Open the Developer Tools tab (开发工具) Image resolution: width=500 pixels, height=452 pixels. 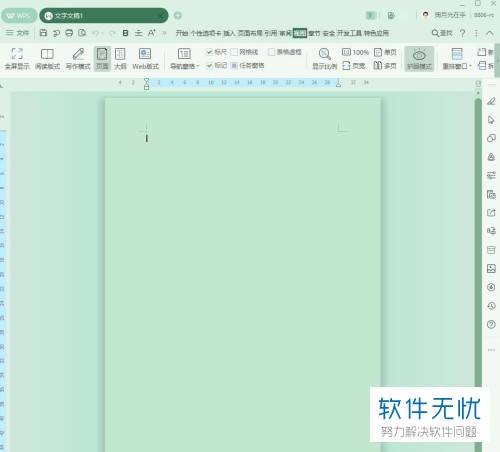(x=349, y=33)
